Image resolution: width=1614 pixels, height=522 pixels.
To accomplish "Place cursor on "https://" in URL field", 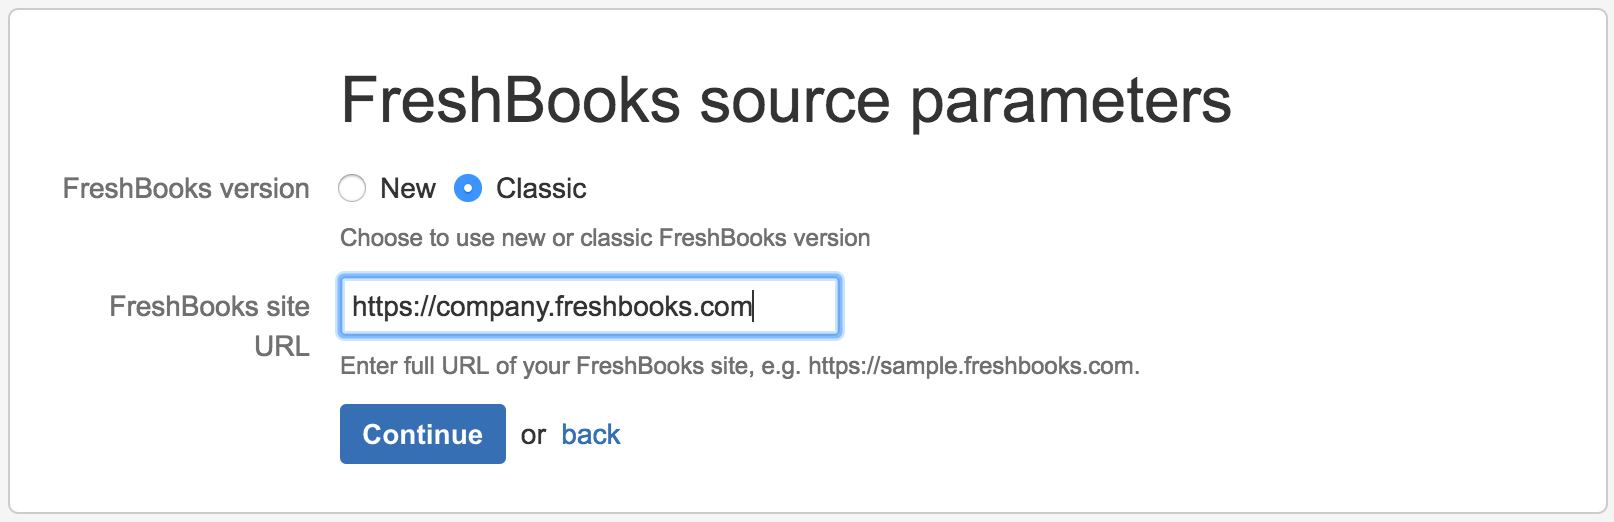I will tap(392, 306).
